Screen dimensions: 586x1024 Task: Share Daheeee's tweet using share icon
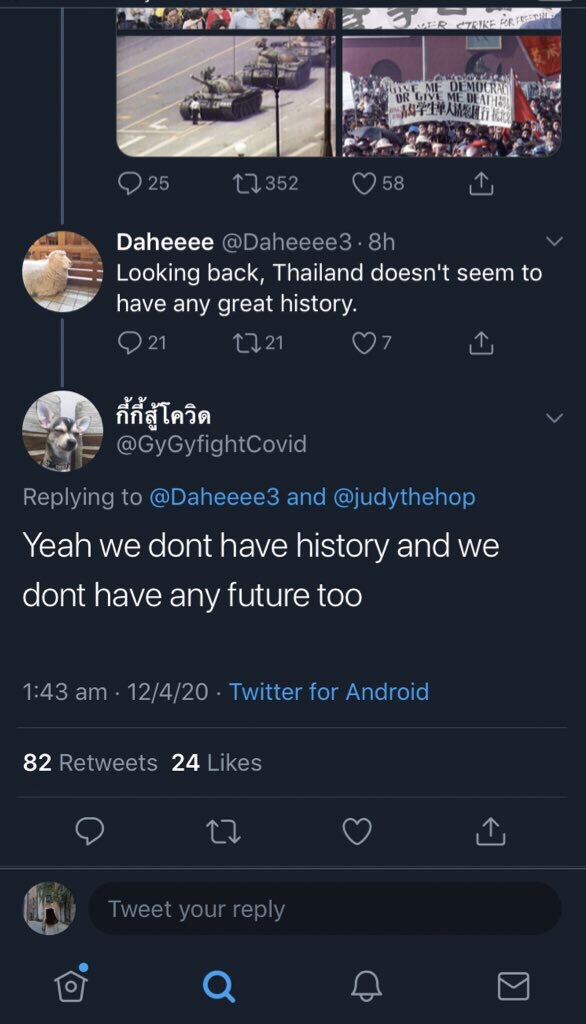(481, 342)
